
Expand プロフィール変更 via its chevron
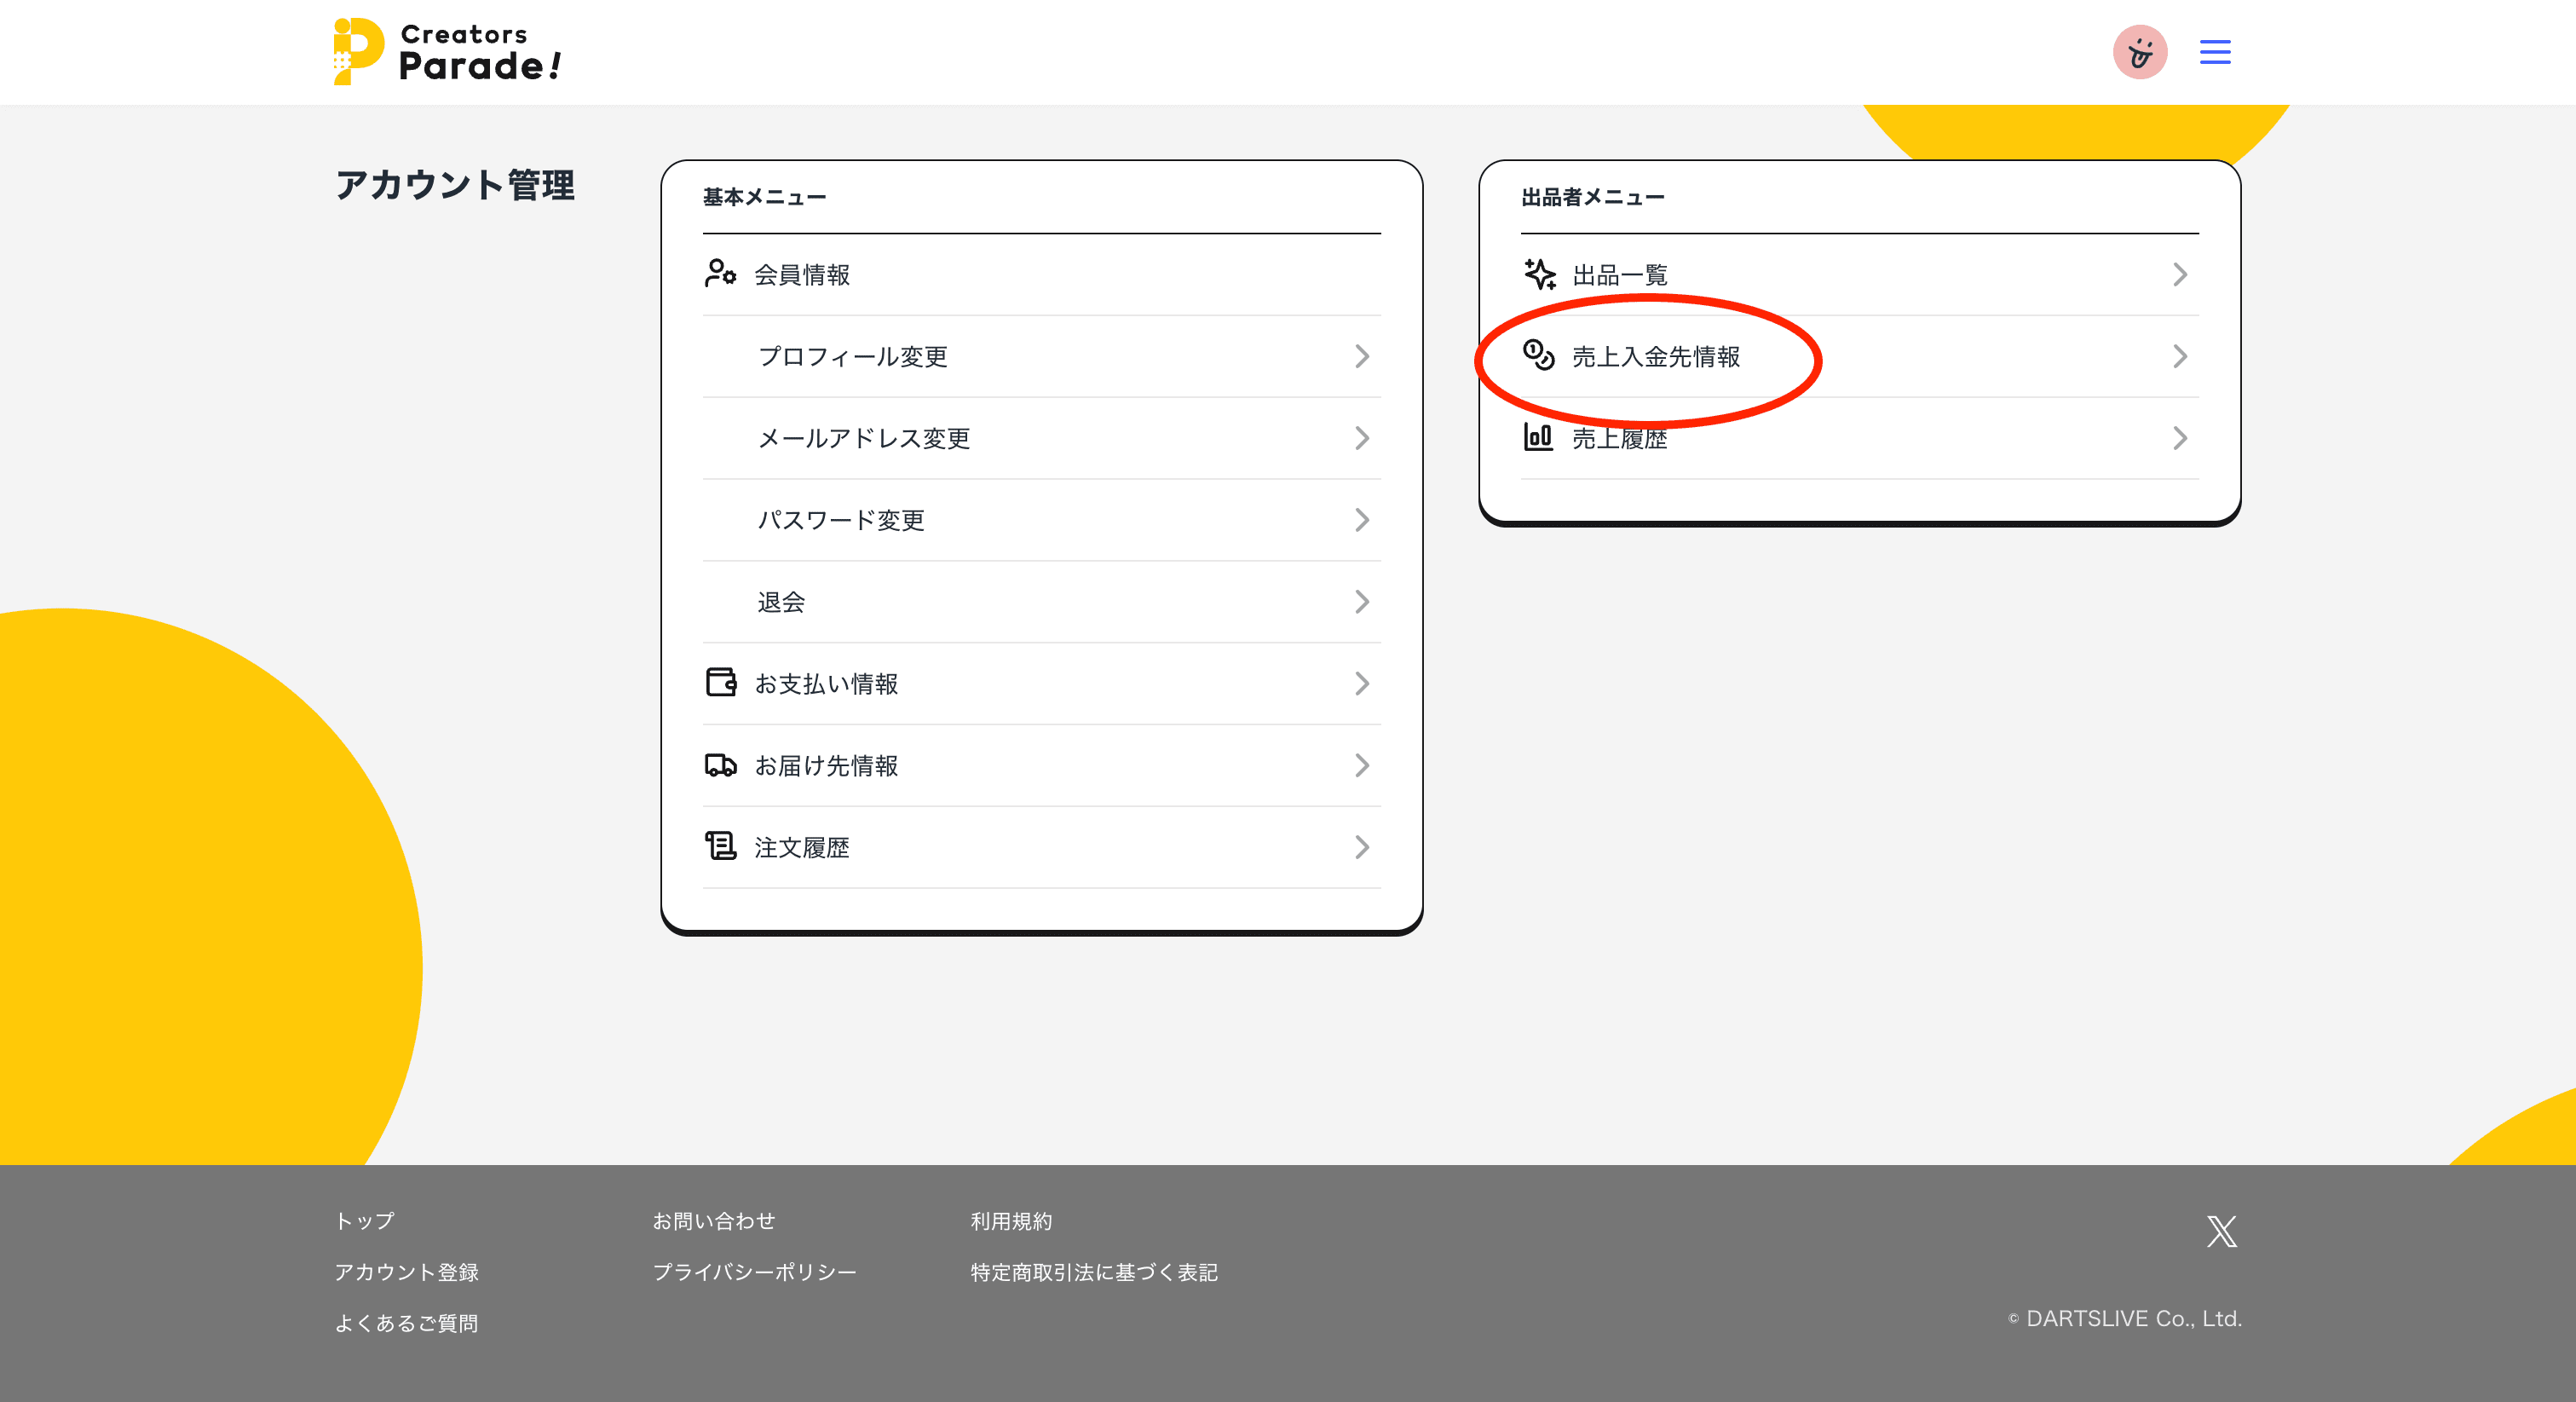coord(1362,356)
